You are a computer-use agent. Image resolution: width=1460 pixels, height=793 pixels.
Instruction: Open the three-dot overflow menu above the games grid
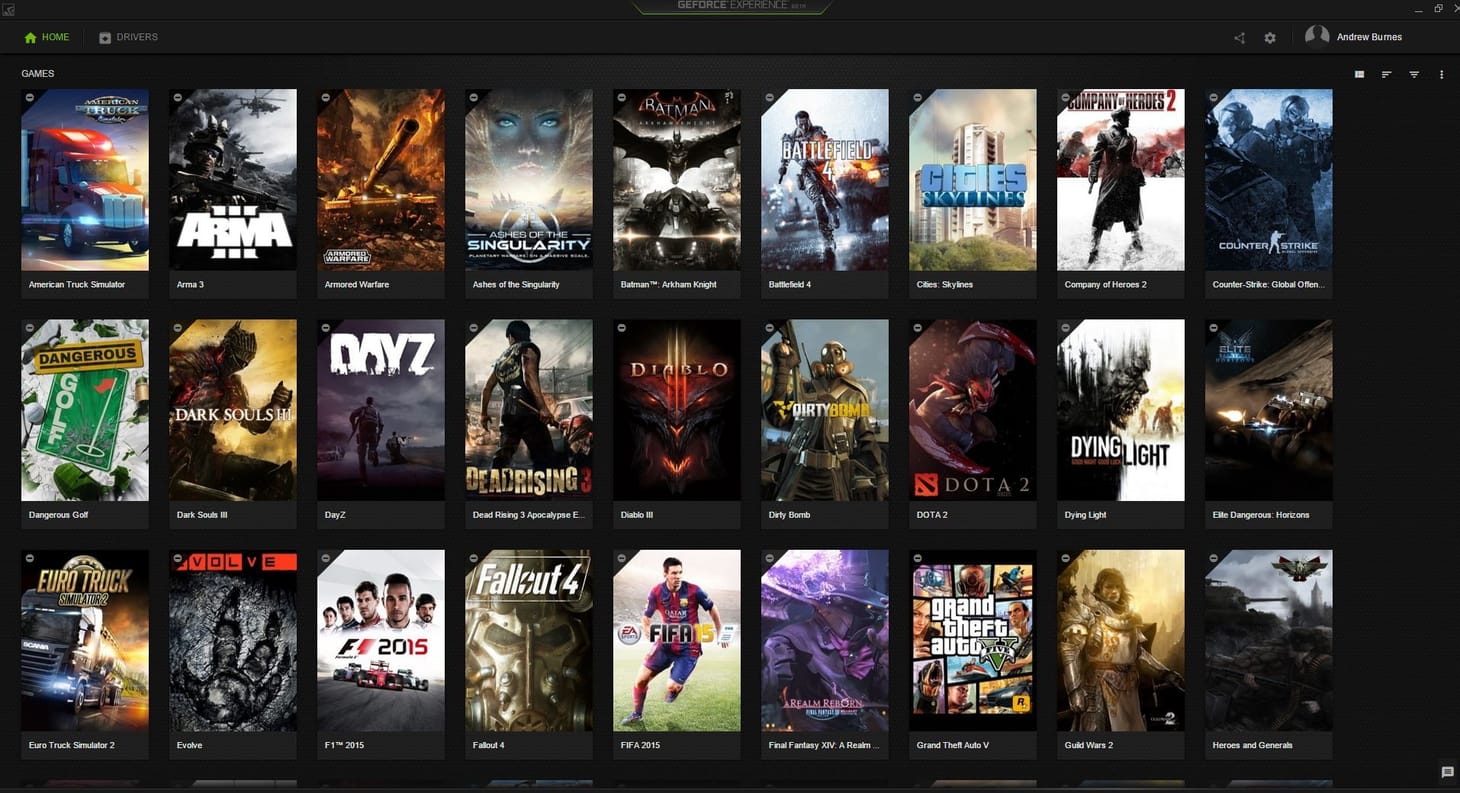point(1441,74)
